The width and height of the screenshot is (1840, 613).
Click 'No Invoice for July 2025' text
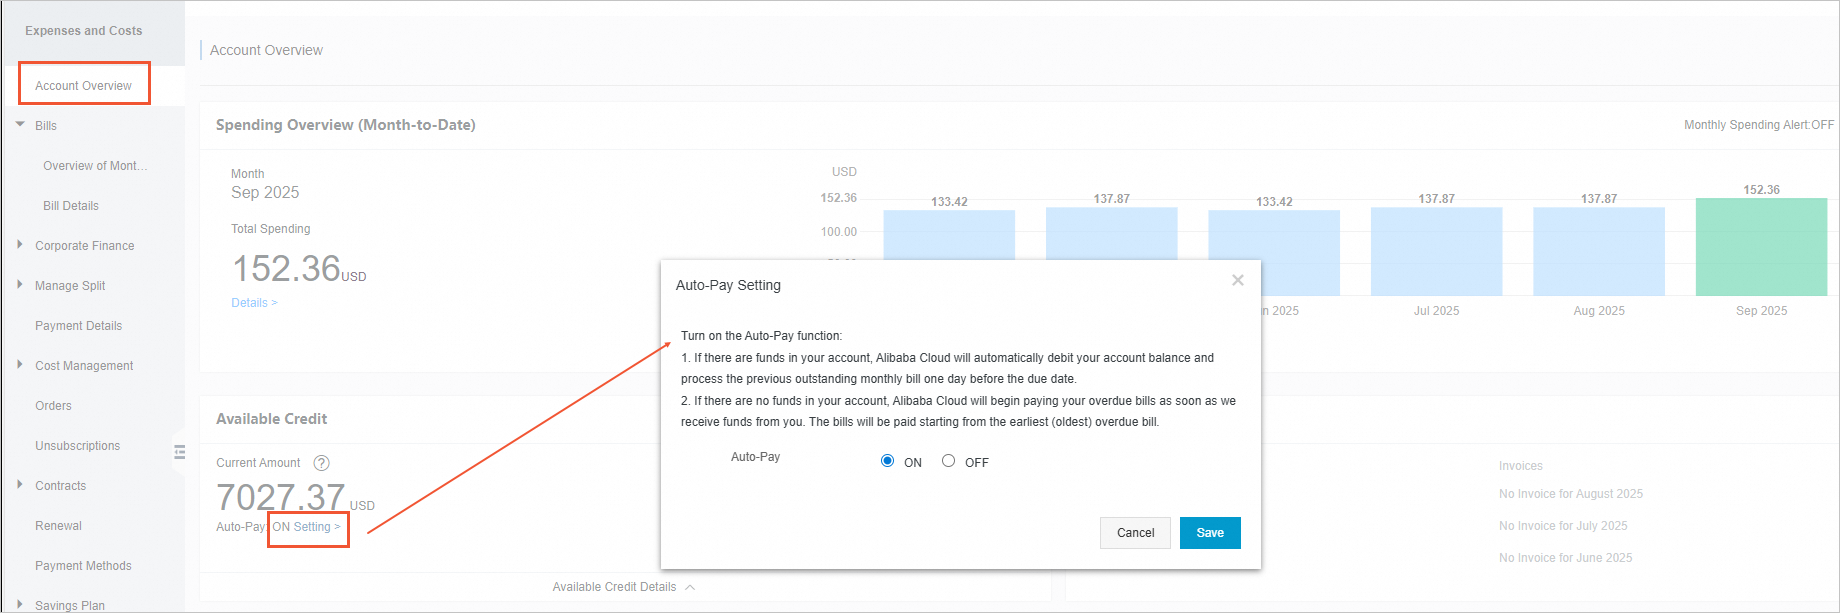(1563, 526)
